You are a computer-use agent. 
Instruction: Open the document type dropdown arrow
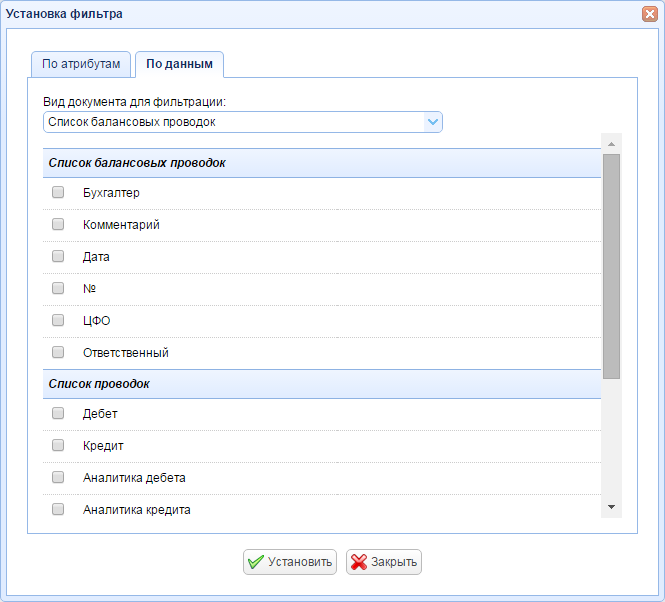(x=433, y=122)
